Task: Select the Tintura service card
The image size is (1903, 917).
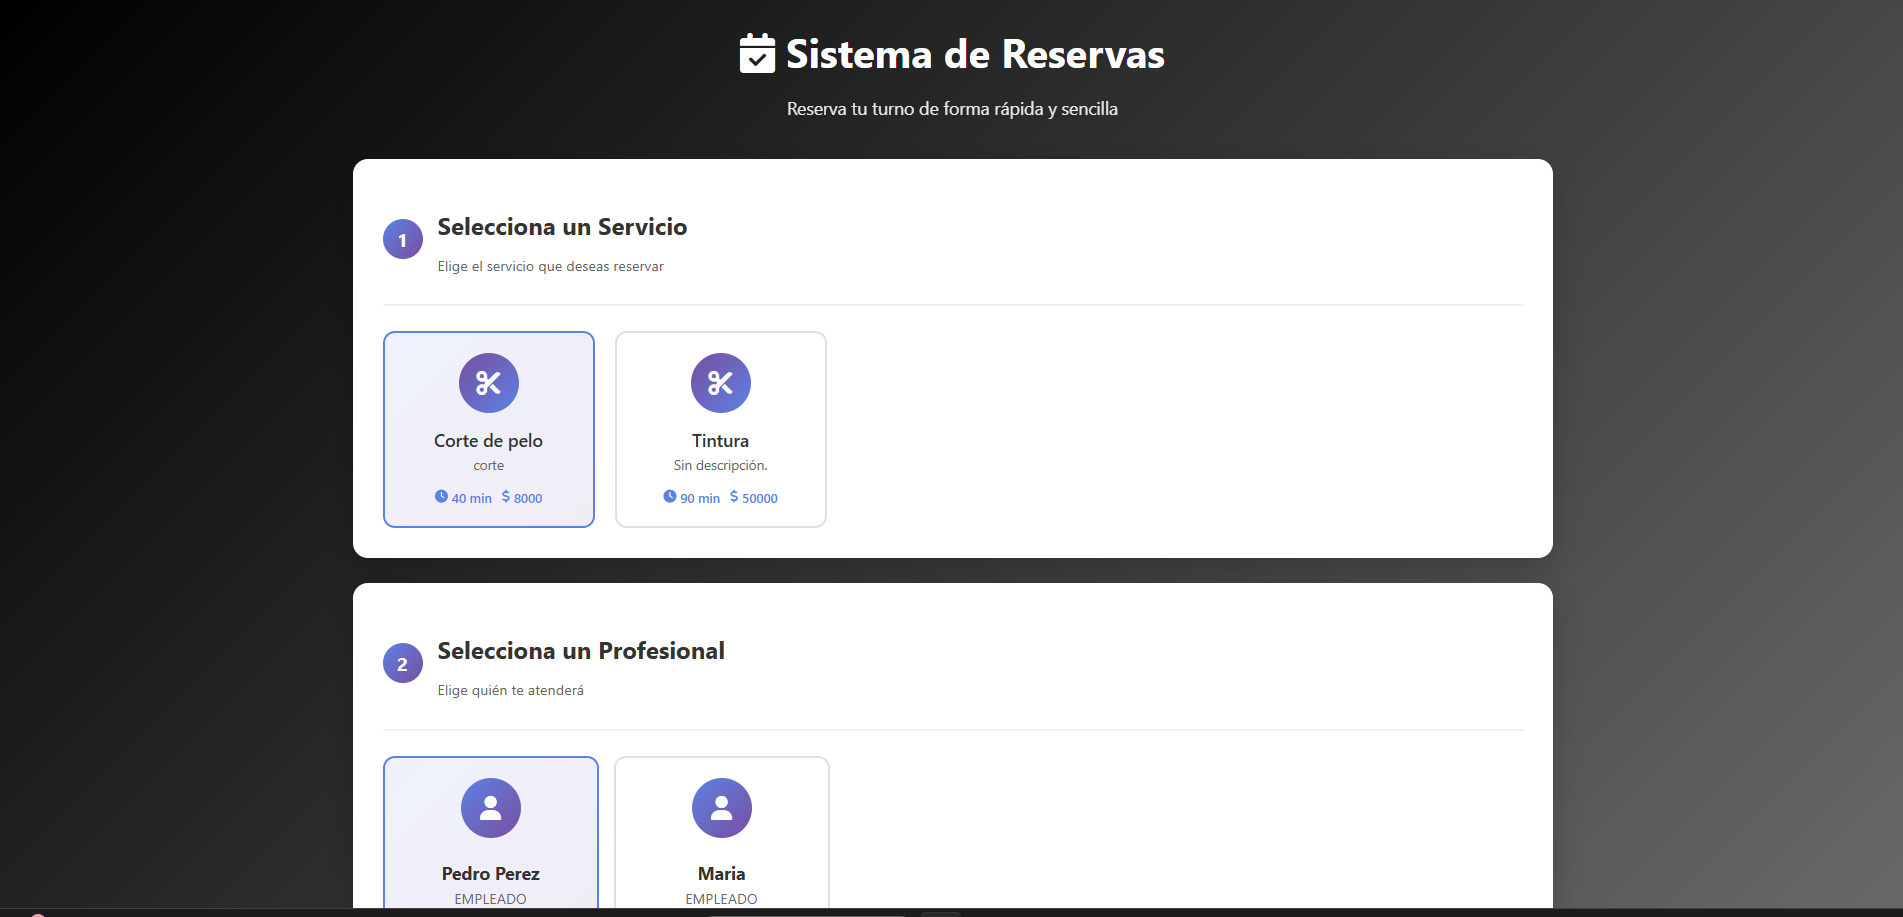Action: [720, 429]
